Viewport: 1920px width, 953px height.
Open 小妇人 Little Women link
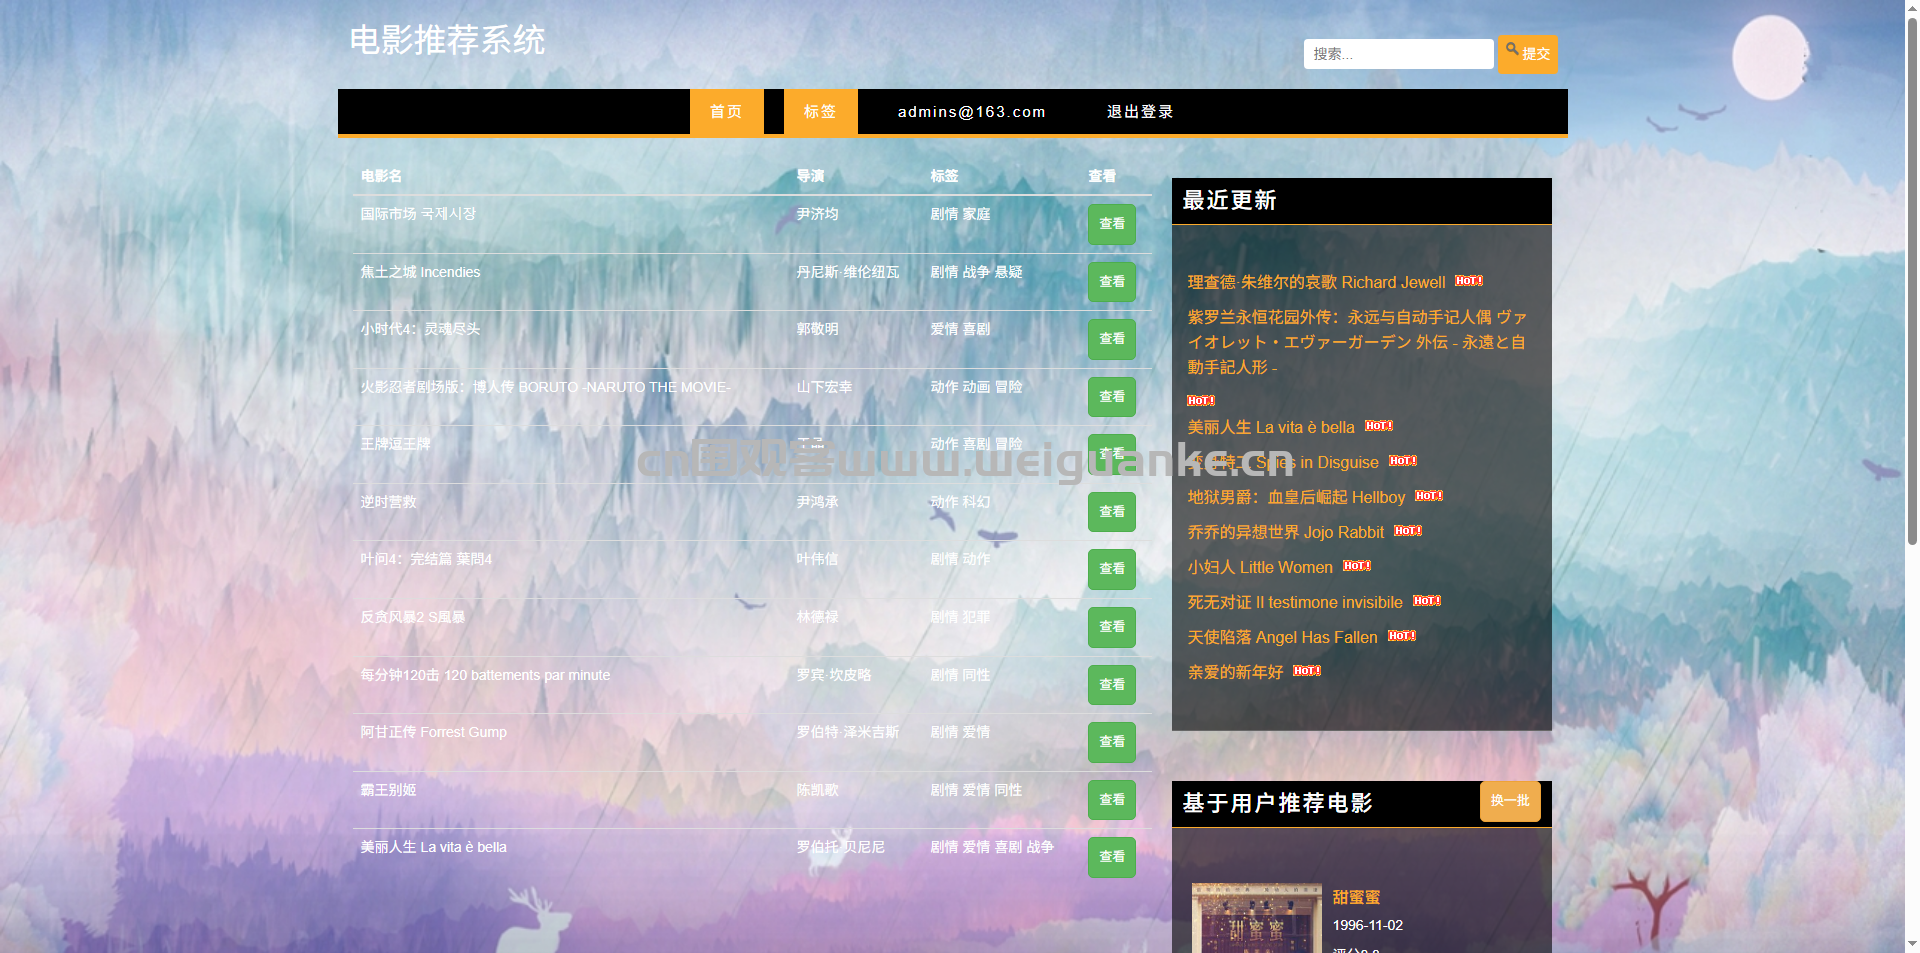pos(1260,567)
